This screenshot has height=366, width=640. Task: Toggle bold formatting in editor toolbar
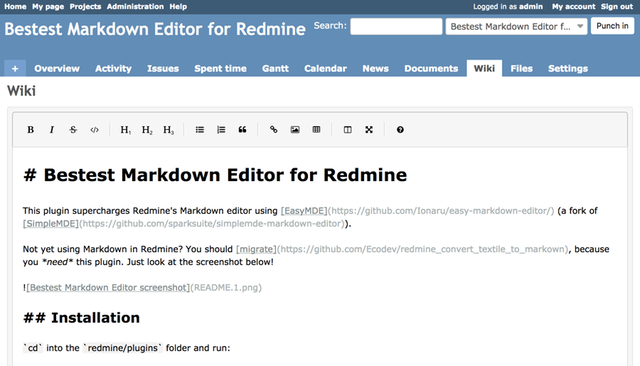click(30, 130)
